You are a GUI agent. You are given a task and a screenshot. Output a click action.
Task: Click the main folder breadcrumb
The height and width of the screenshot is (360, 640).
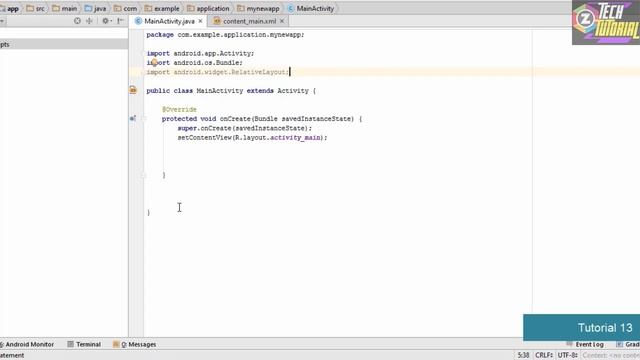pyautogui.click(x=64, y=8)
